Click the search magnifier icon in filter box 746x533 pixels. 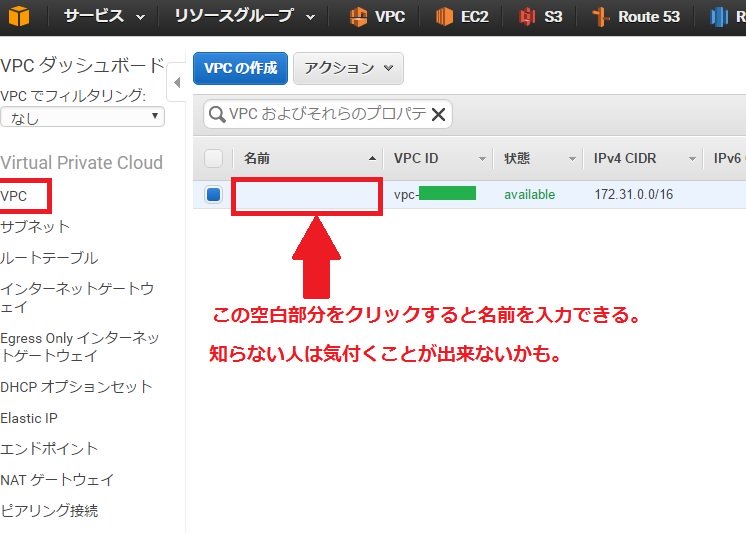217,115
